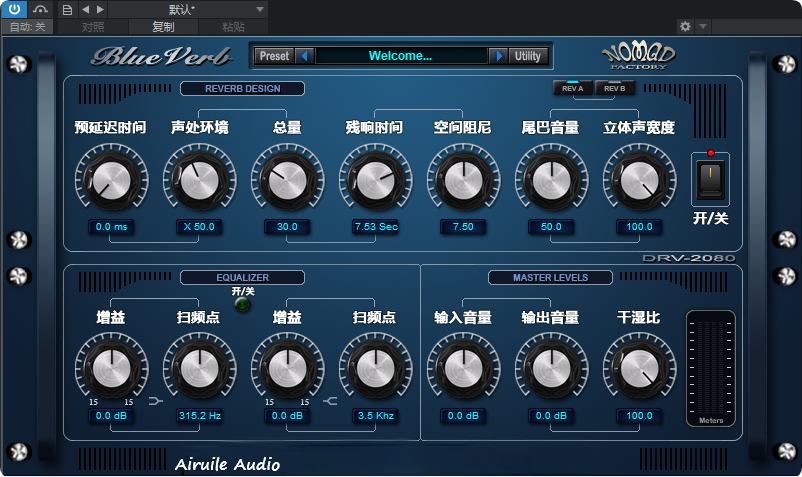Switch to REV B
802x477 pixels.
click(x=614, y=88)
